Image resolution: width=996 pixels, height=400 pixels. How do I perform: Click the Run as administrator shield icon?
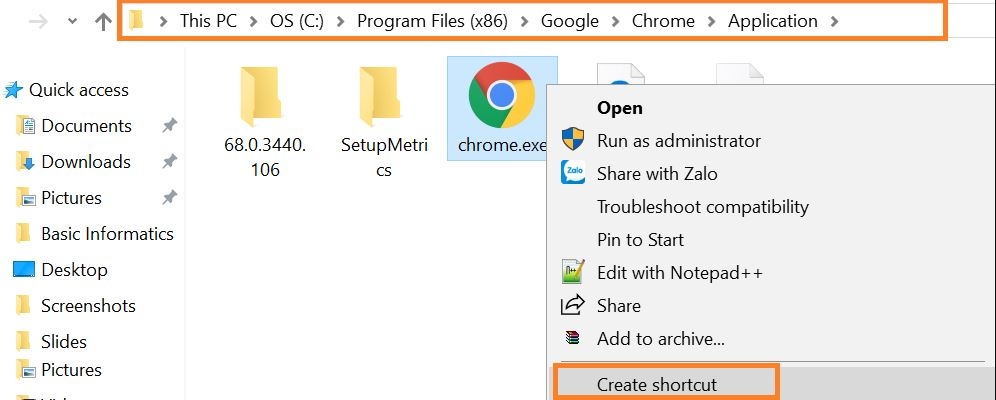click(x=573, y=141)
